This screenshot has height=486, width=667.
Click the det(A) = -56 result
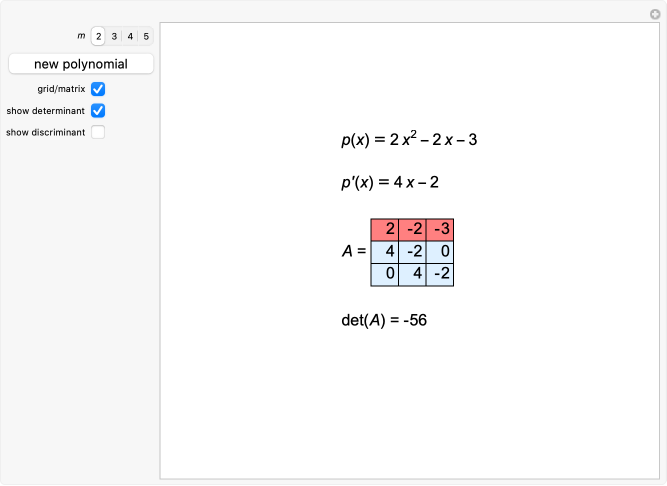tap(384, 320)
